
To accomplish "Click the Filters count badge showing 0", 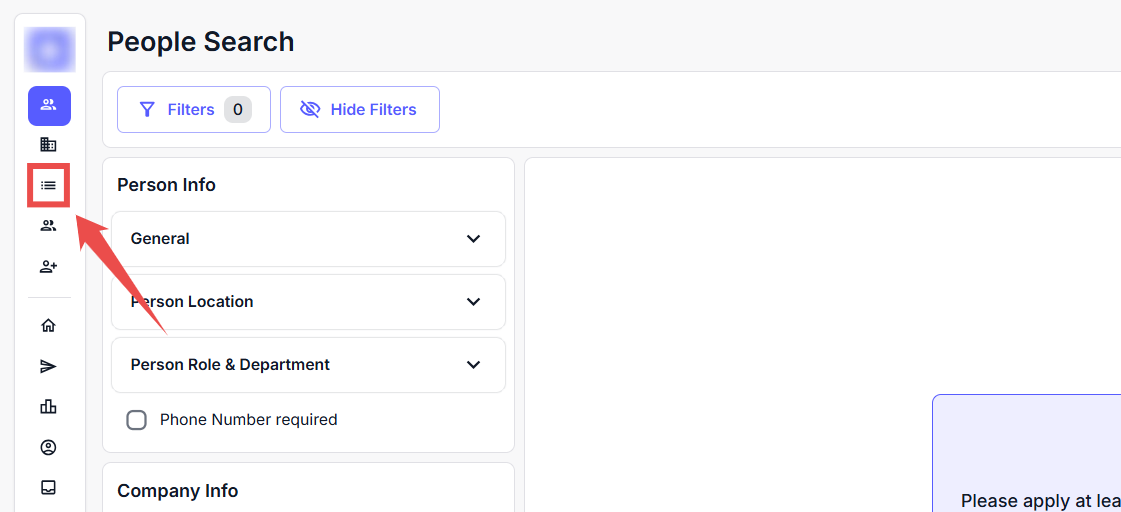I will pos(237,109).
